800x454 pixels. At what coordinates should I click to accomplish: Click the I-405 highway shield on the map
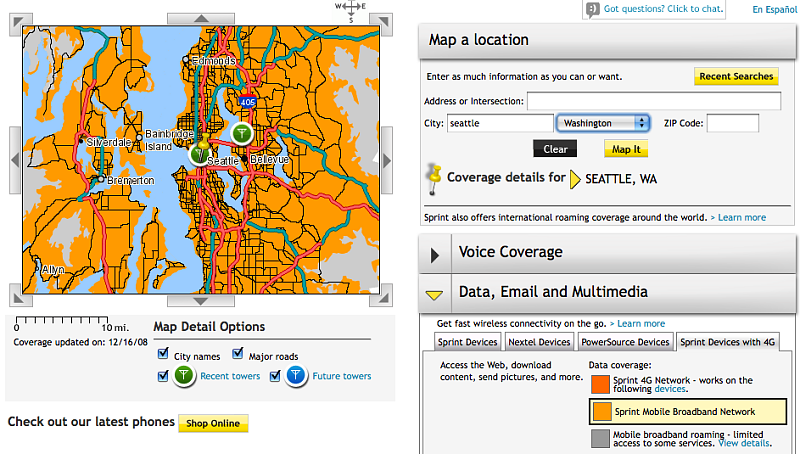(247, 101)
